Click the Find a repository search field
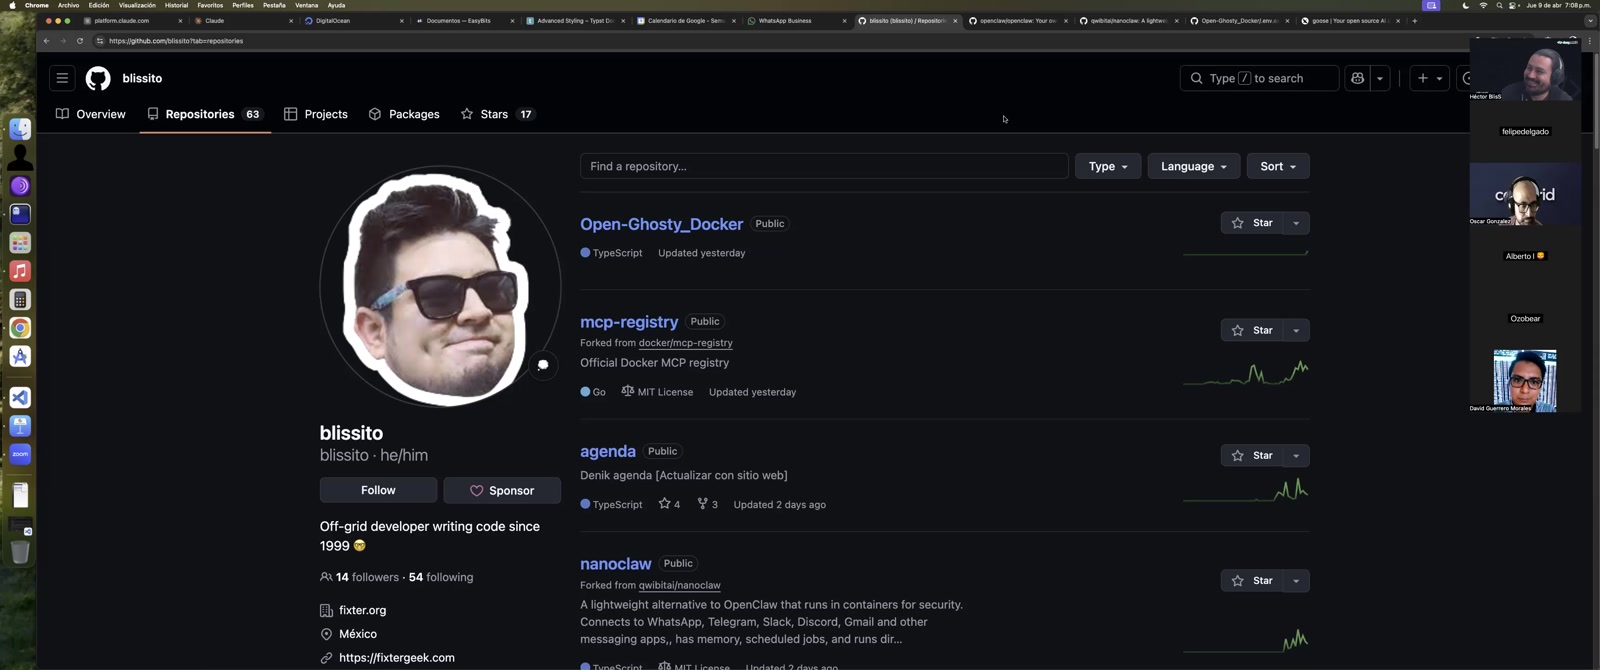Image resolution: width=1600 pixels, height=670 pixels. click(823, 166)
